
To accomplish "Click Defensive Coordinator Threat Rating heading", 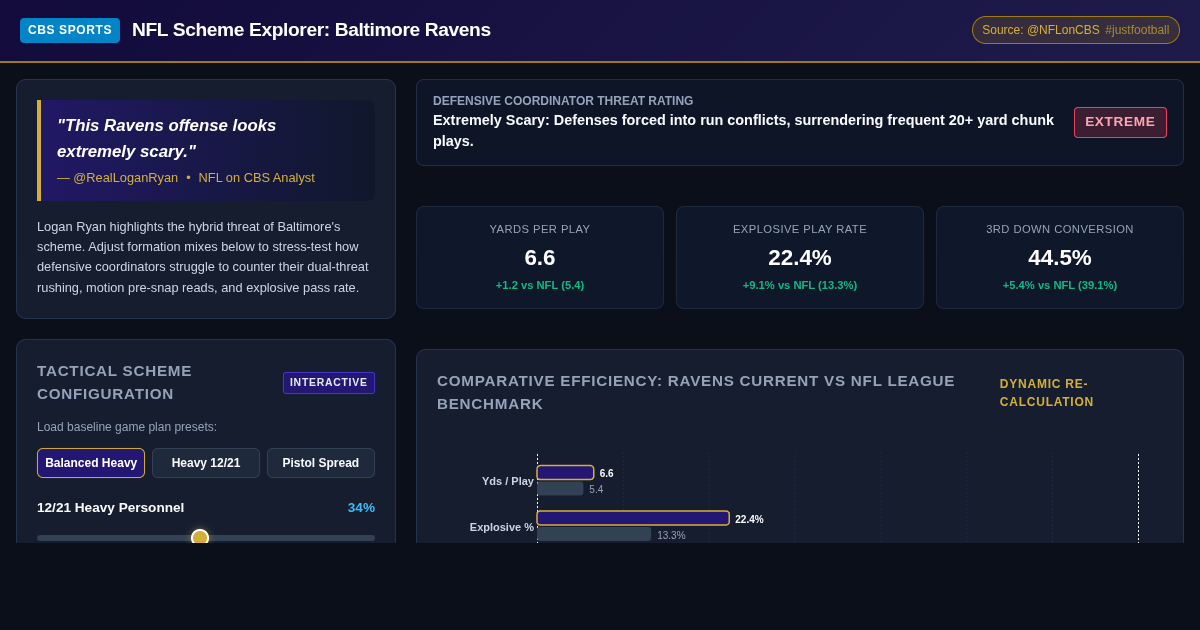I will tap(563, 101).
